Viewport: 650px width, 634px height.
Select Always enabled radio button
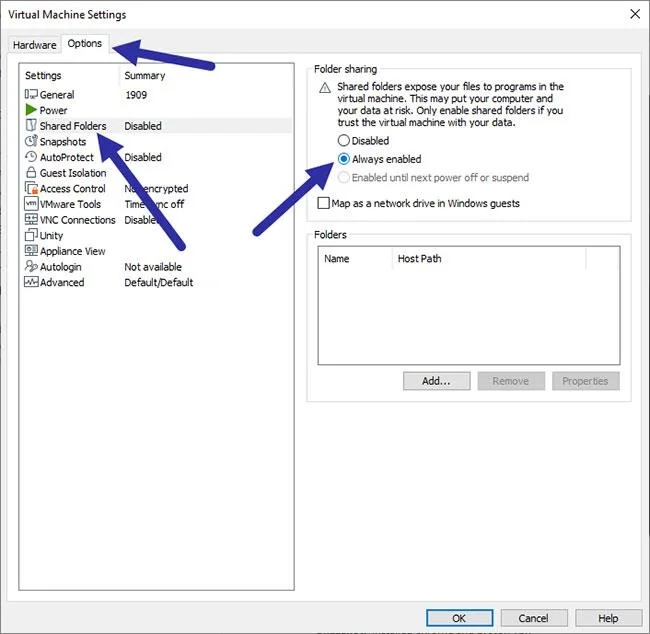(x=344, y=159)
